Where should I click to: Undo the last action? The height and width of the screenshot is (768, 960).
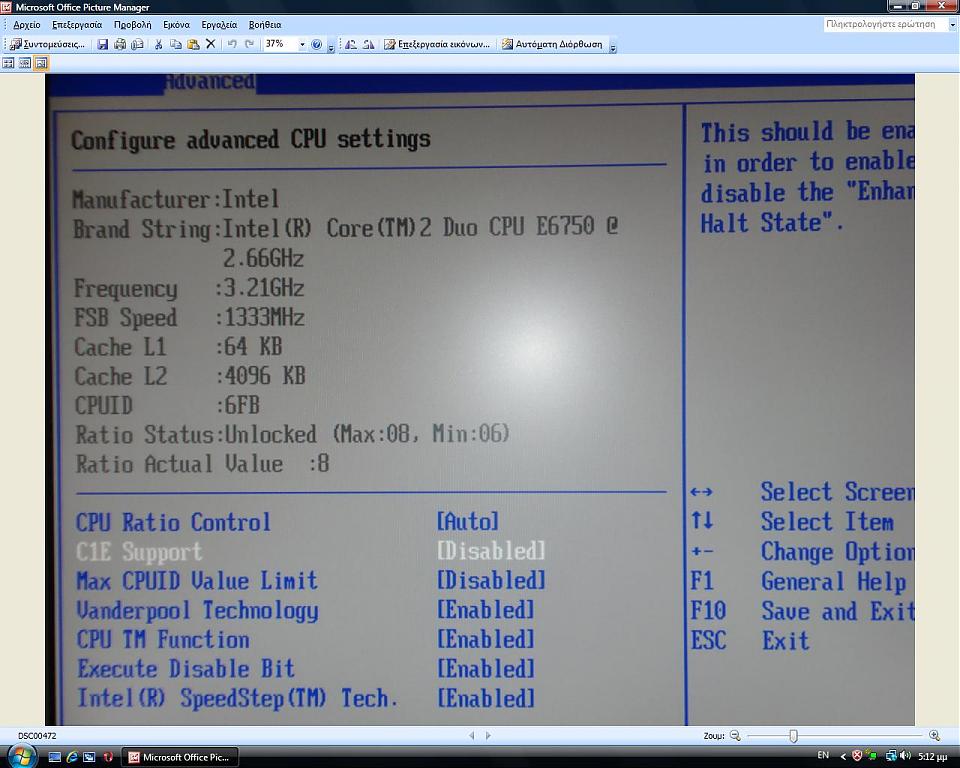click(232, 44)
